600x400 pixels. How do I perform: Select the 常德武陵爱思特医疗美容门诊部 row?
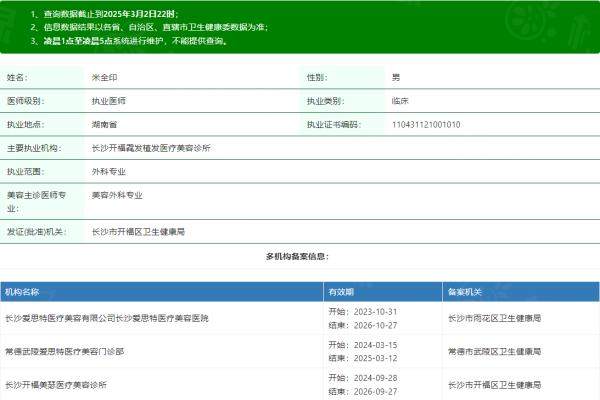coord(65,351)
